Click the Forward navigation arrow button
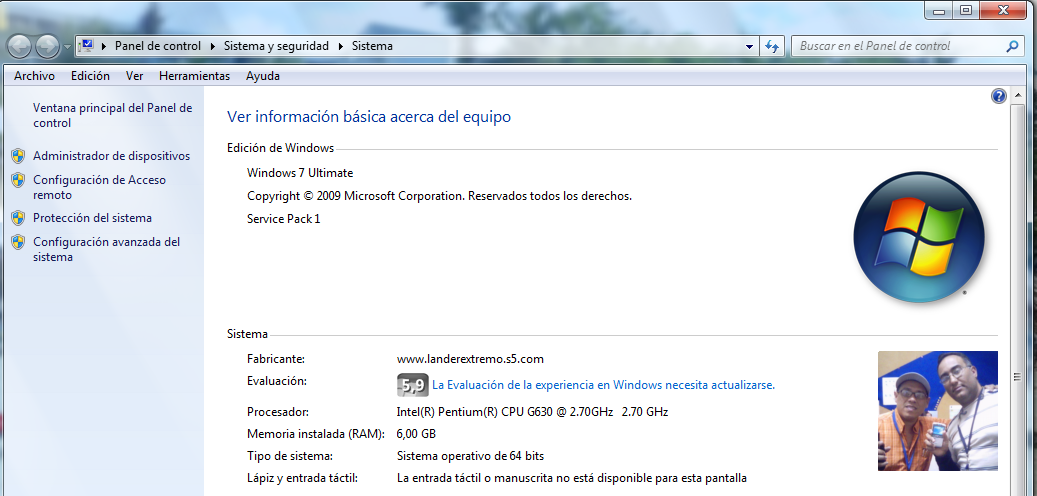The image size is (1037, 496). (x=48, y=46)
